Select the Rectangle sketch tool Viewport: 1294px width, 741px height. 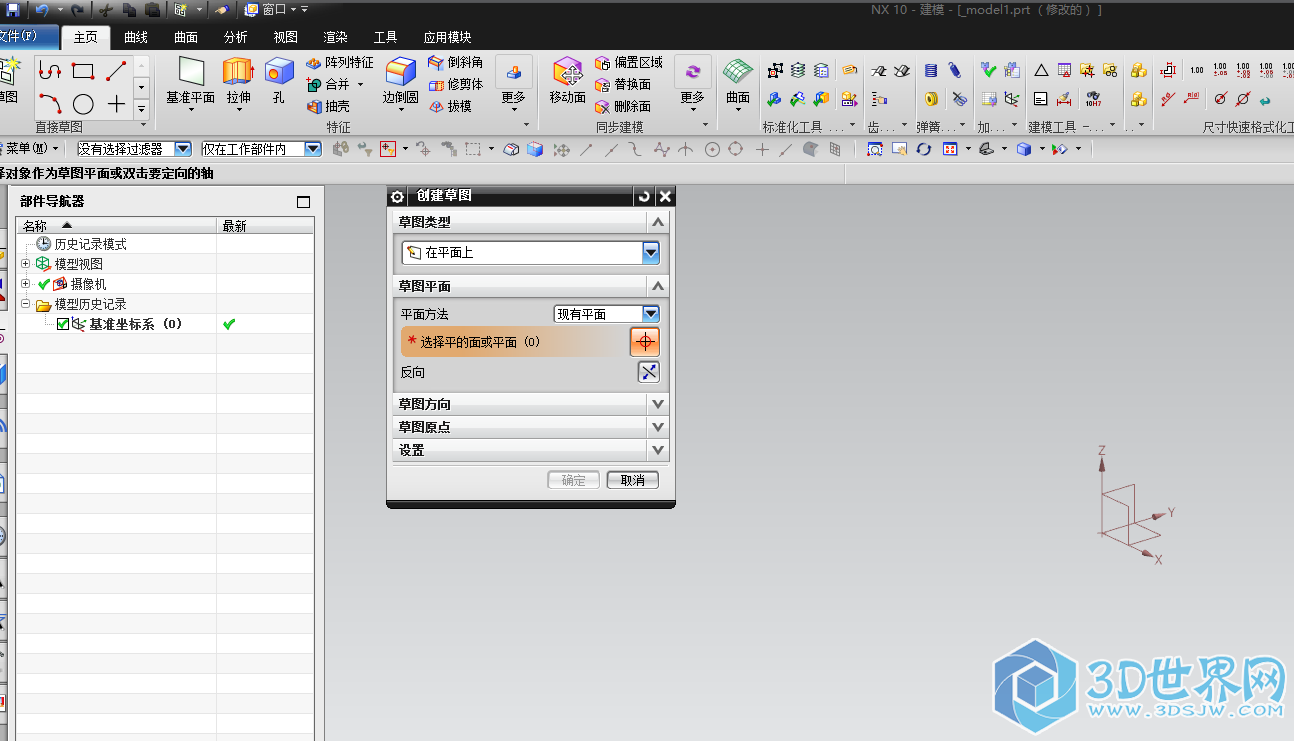point(83,71)
